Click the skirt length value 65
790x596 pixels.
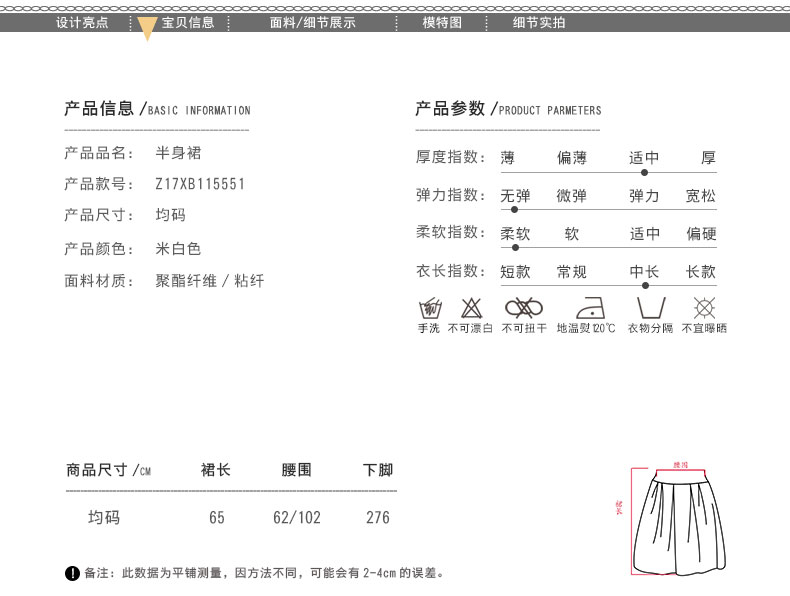[x=217, y=517]
